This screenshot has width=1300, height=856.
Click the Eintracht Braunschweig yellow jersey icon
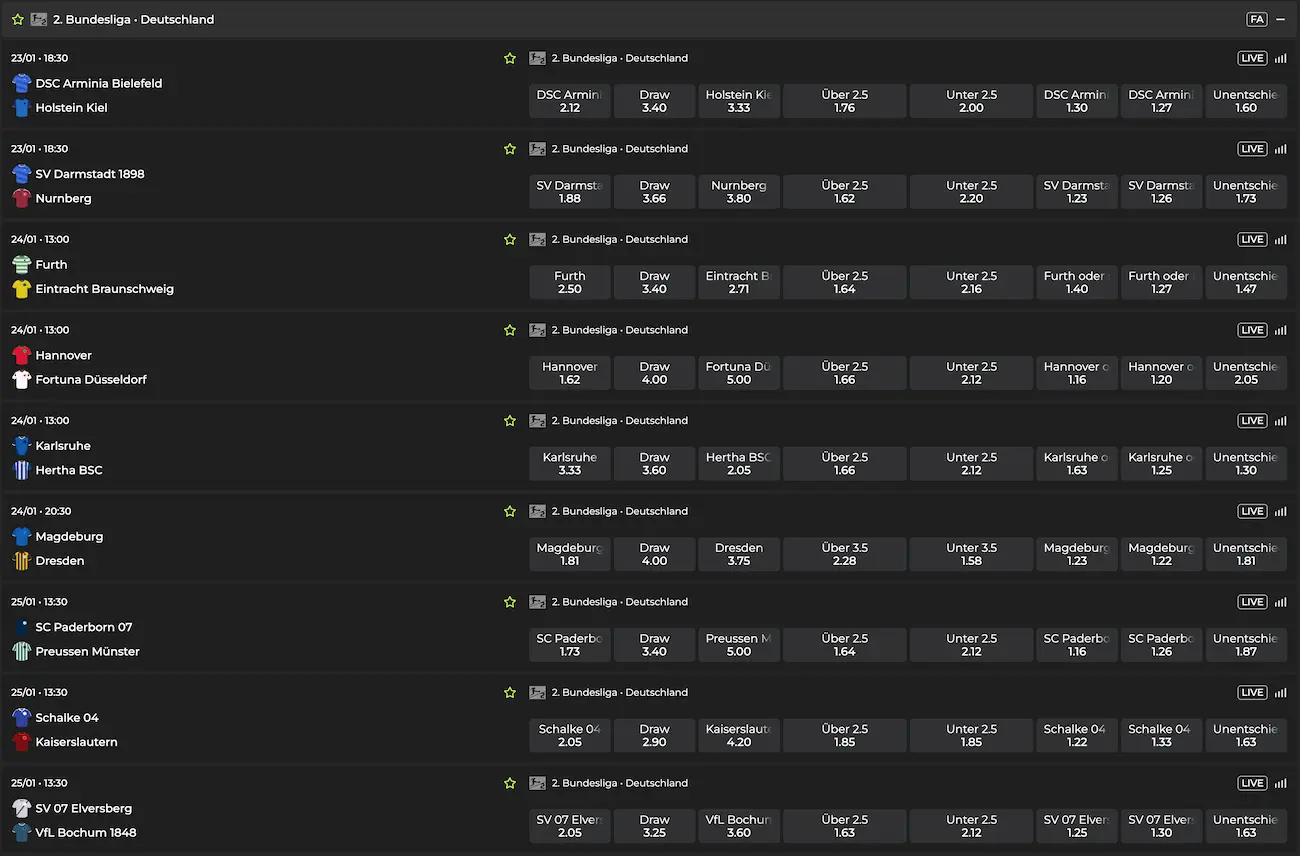pos(21,289)
